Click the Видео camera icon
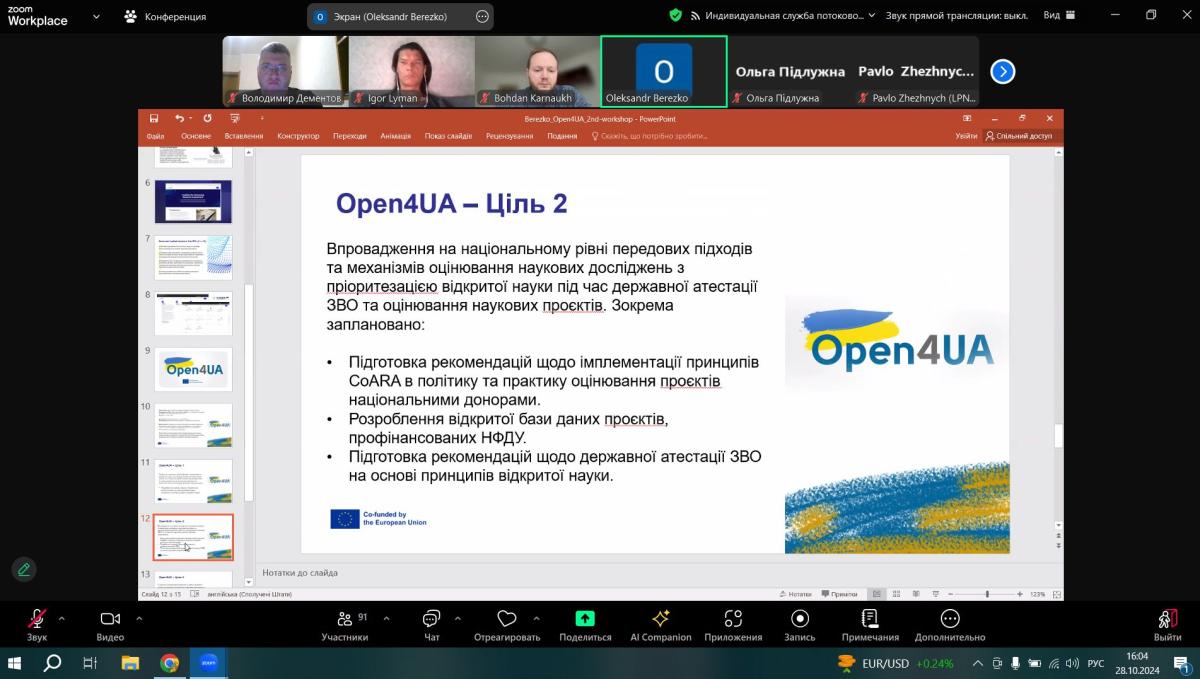 pos(110,619)
